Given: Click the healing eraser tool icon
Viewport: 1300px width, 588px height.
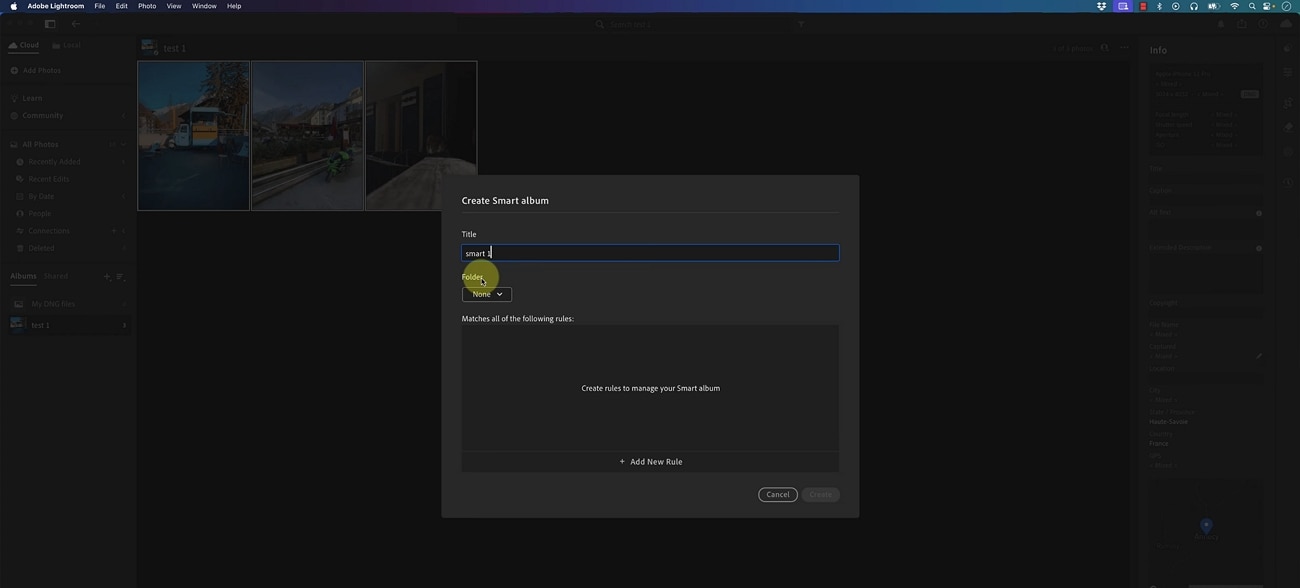Looking at the screenshot, I should click(x=1287, y=127).
